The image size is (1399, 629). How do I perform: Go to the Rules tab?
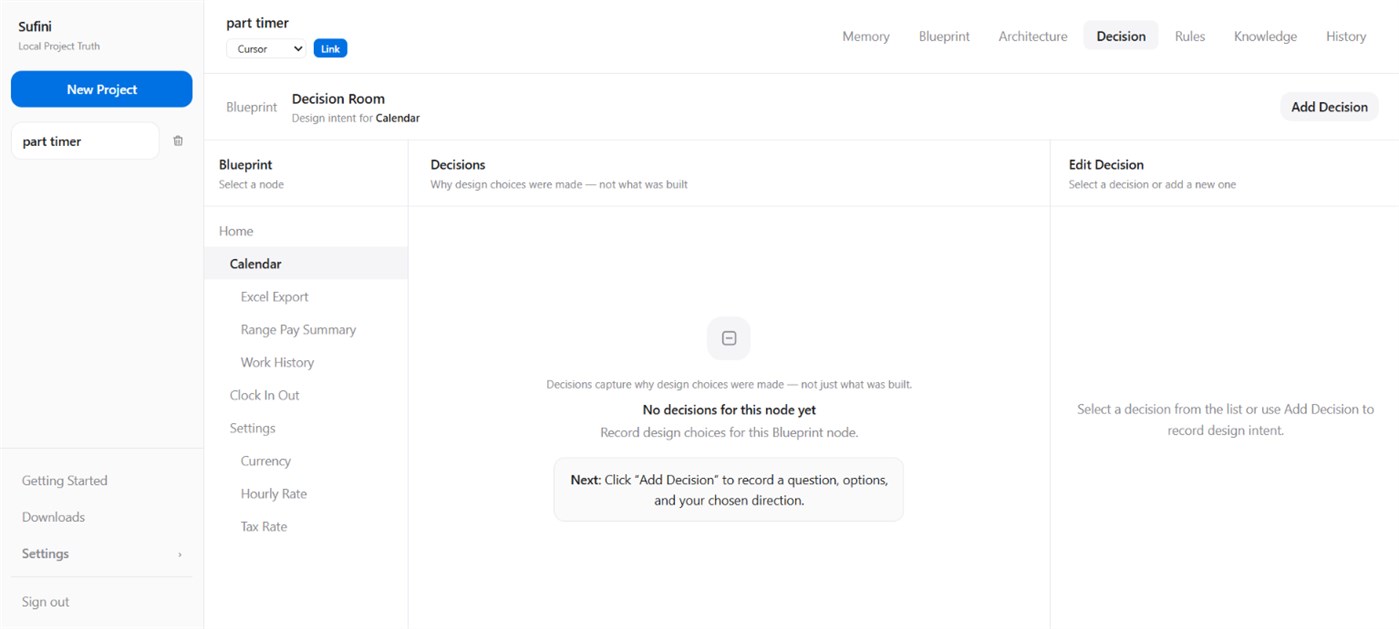click(x=1190, y=36)
